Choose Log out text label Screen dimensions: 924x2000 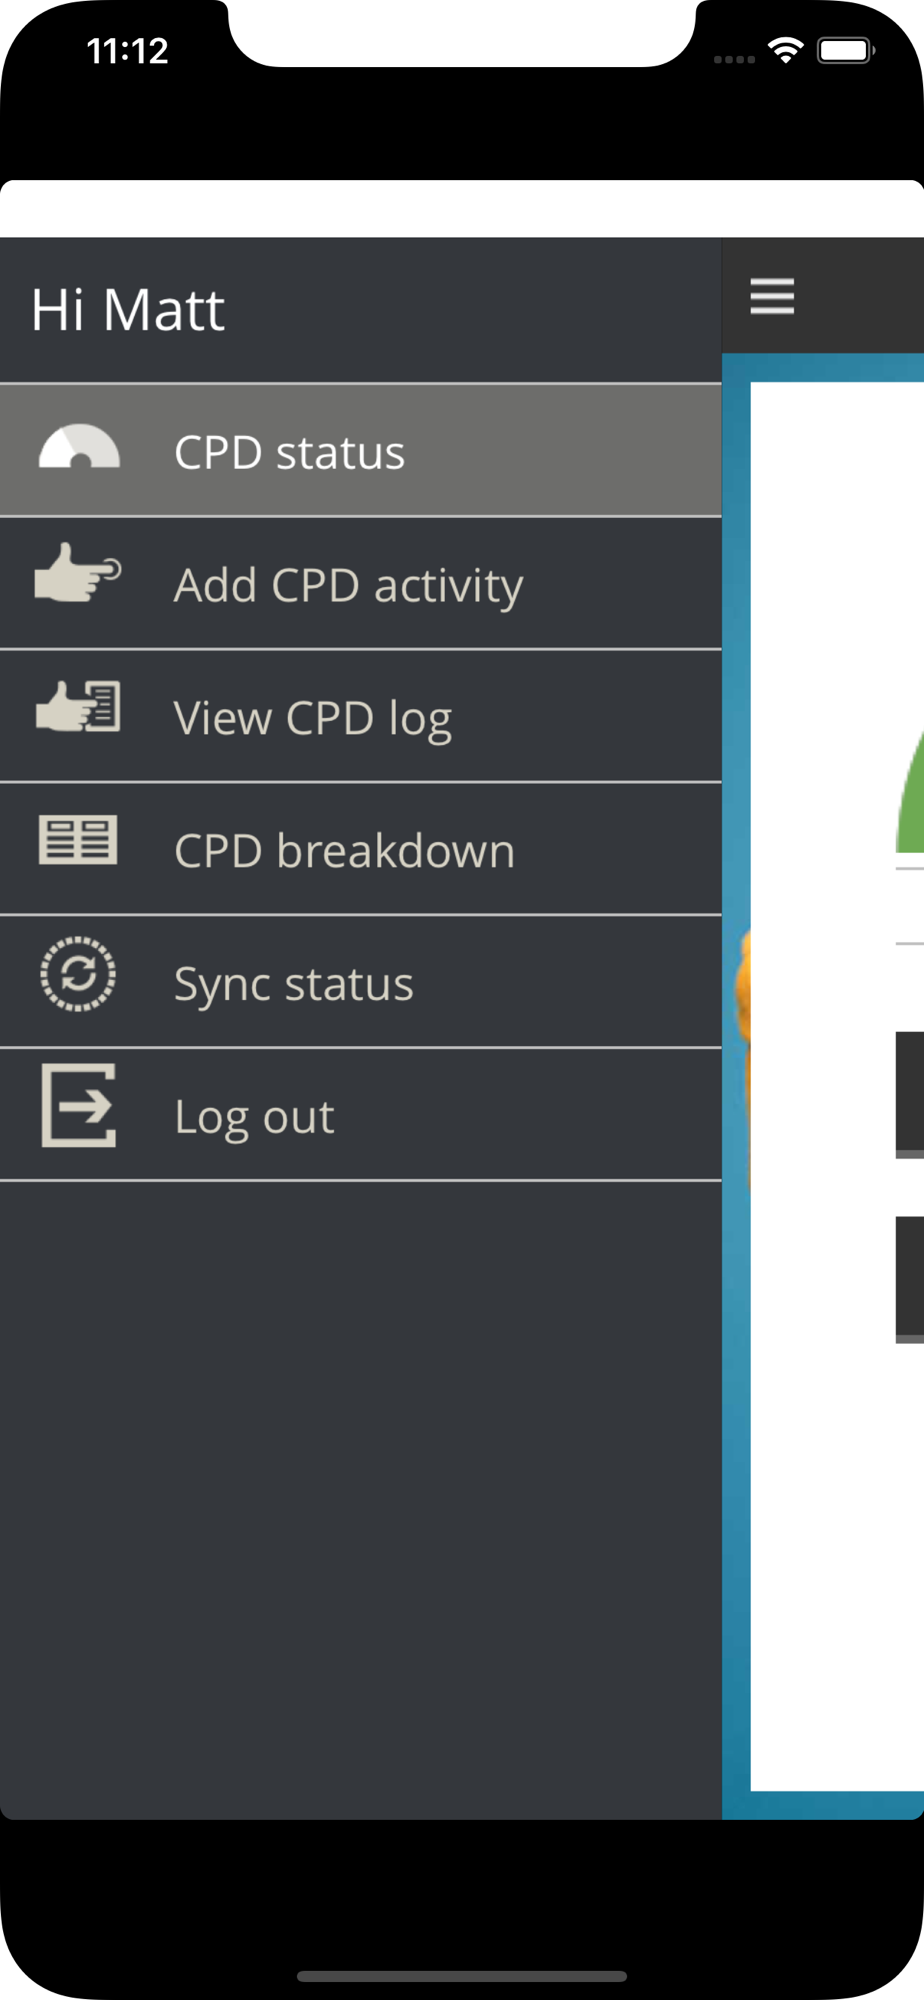(x=254, y=1117)
